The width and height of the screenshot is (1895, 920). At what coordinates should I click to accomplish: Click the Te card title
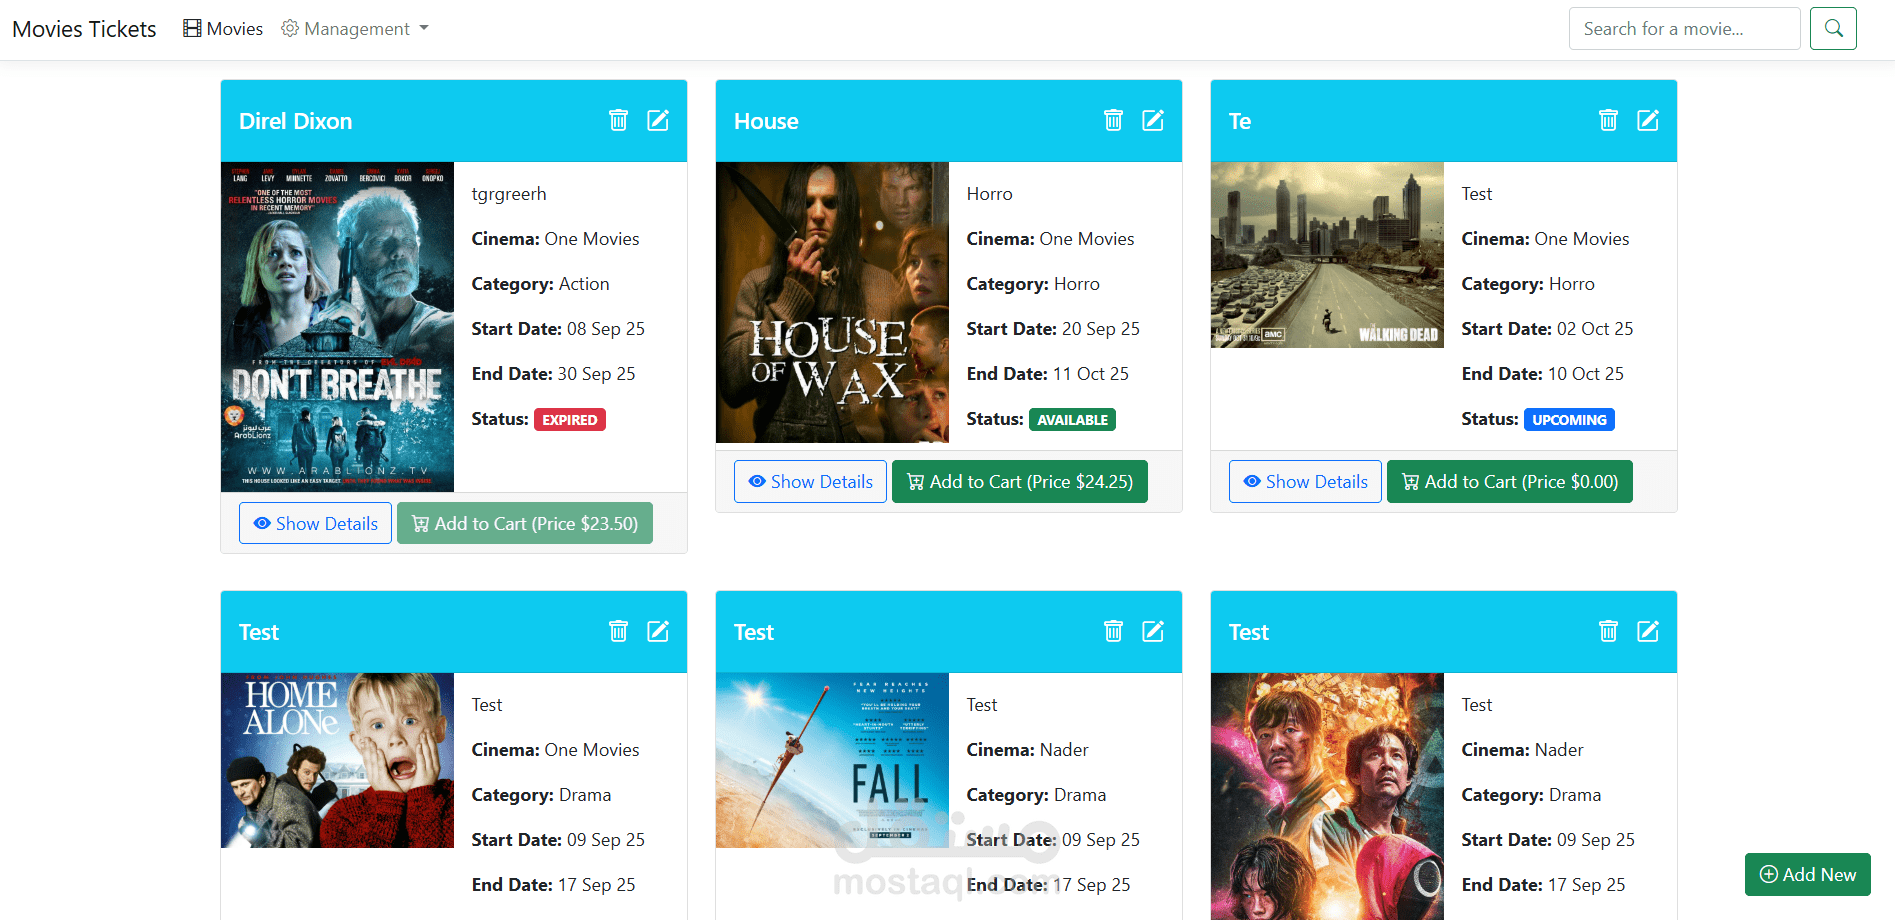pyautogui.click(x=1240, y=121)
